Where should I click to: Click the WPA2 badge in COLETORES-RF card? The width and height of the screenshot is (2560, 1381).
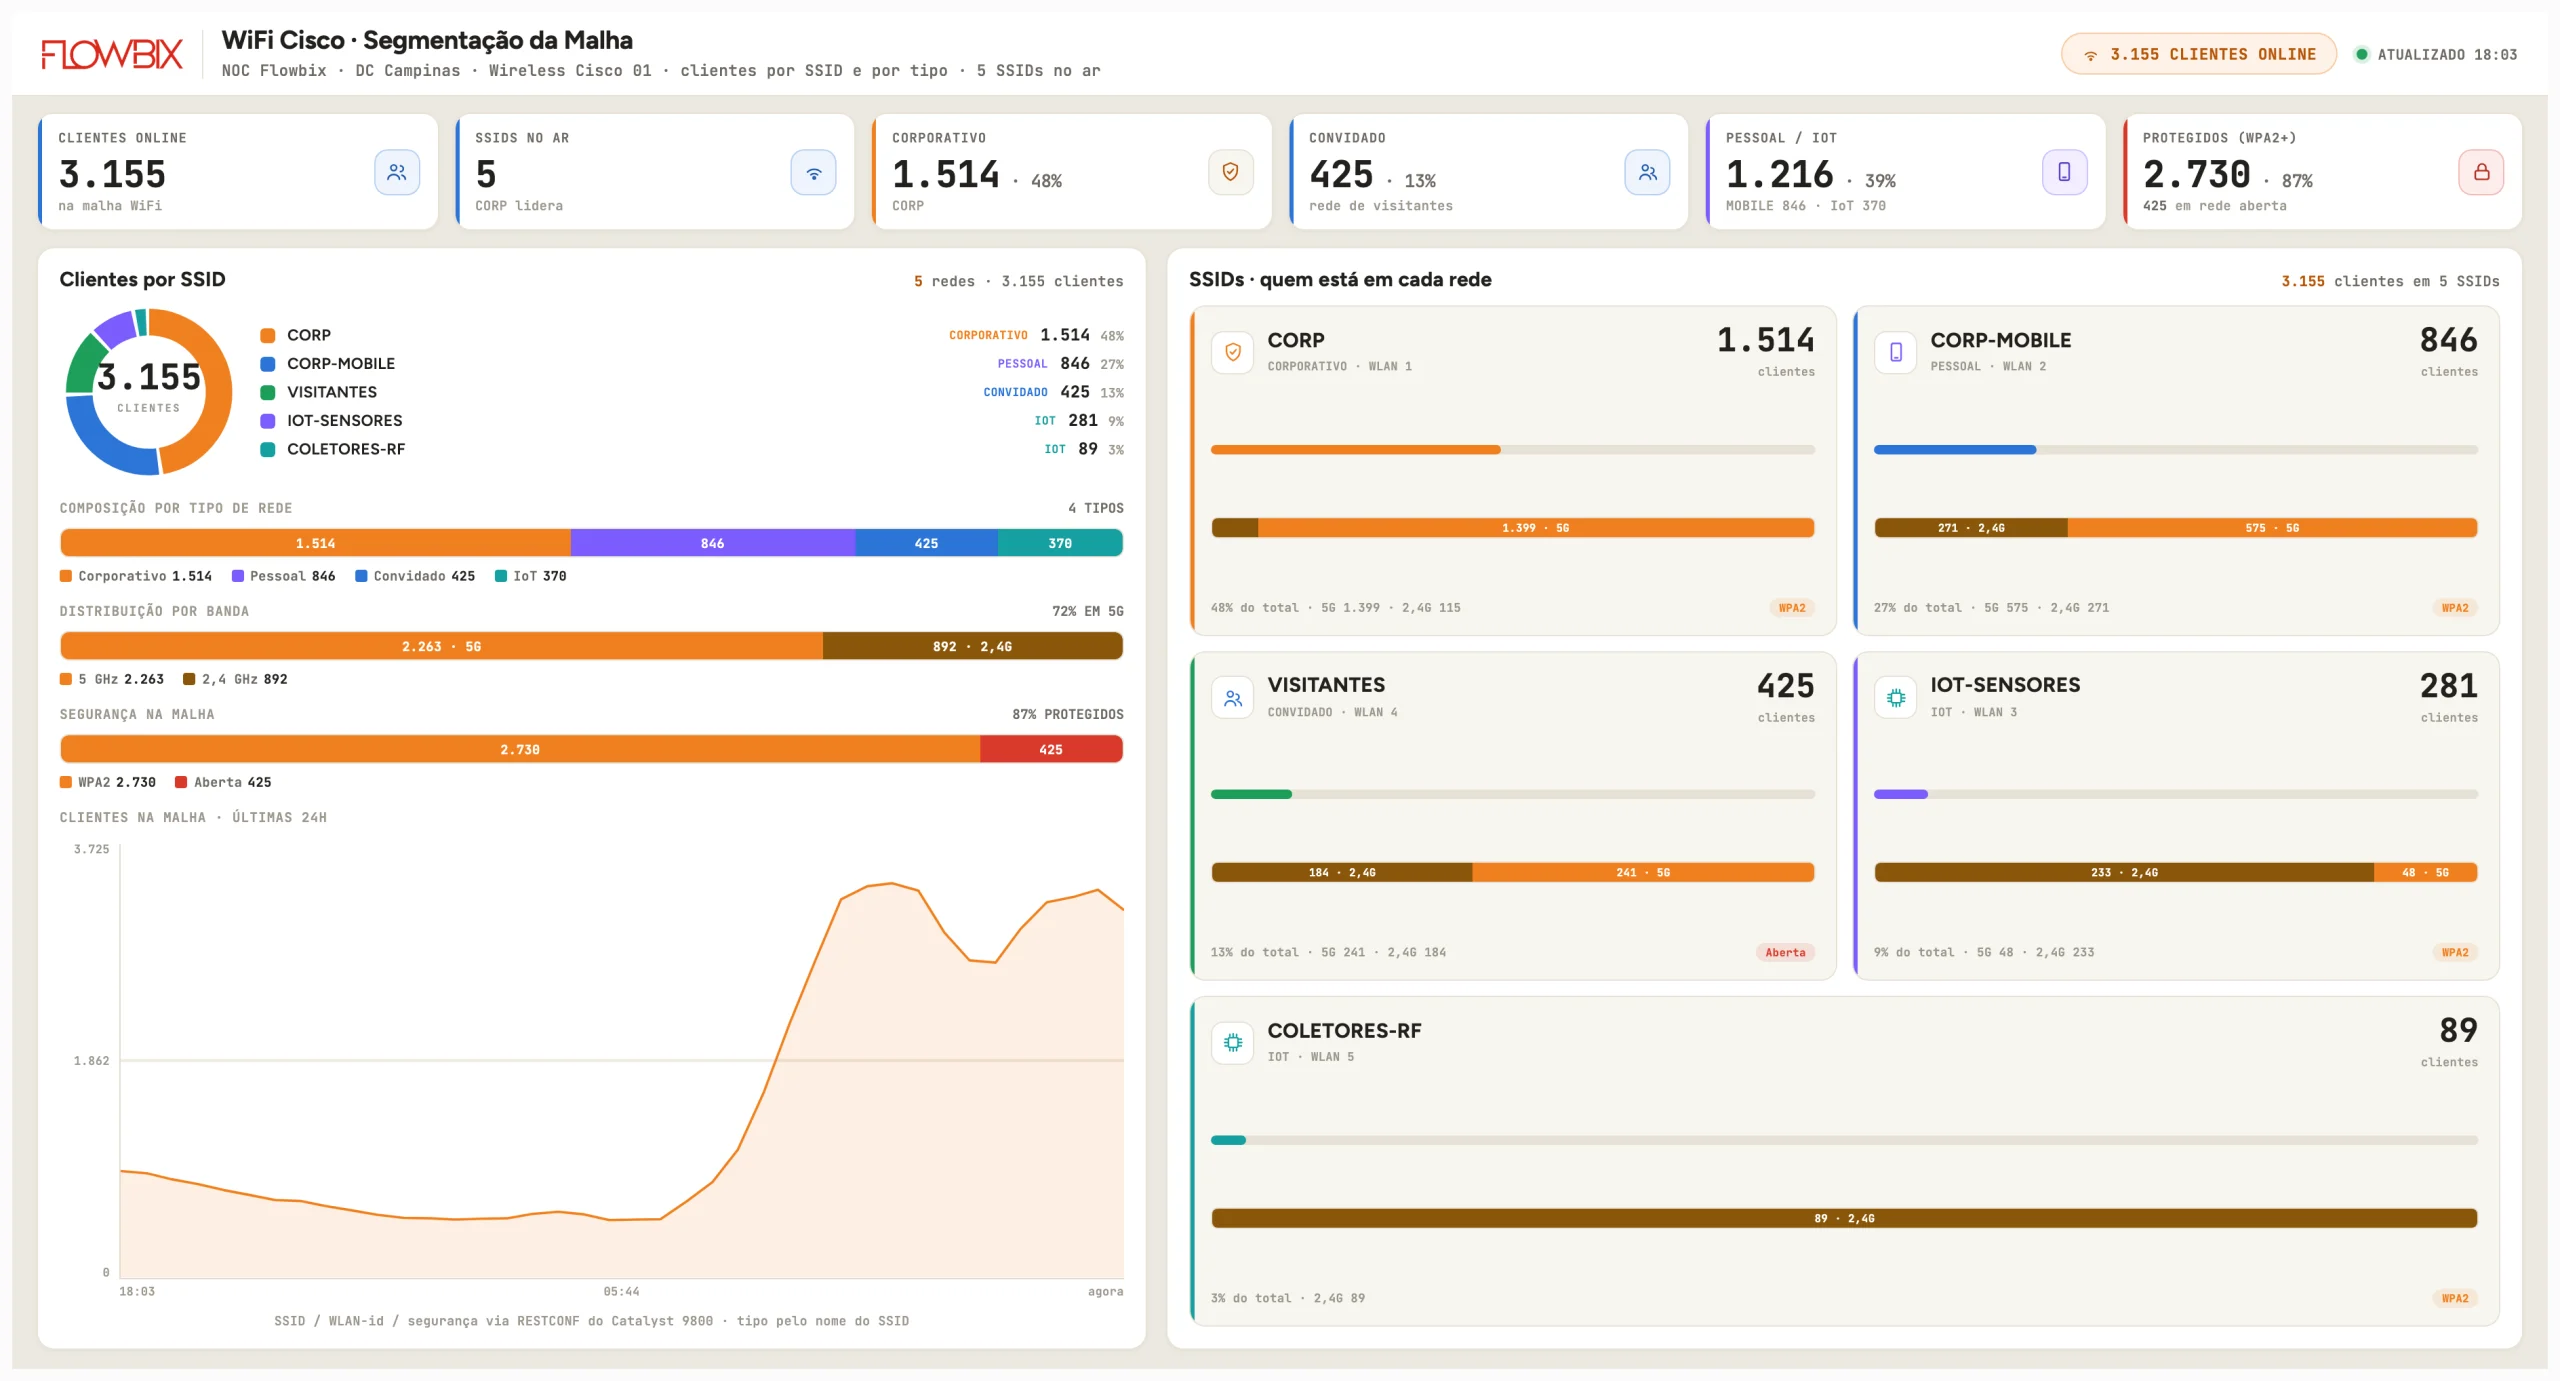(x=2455, y=1299)
